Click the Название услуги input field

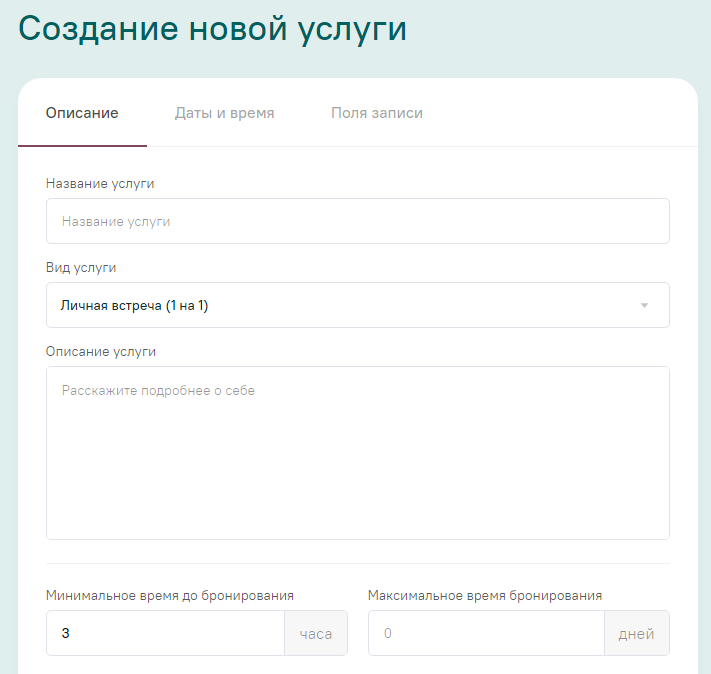pyautogui.click(x=358, y=221)
